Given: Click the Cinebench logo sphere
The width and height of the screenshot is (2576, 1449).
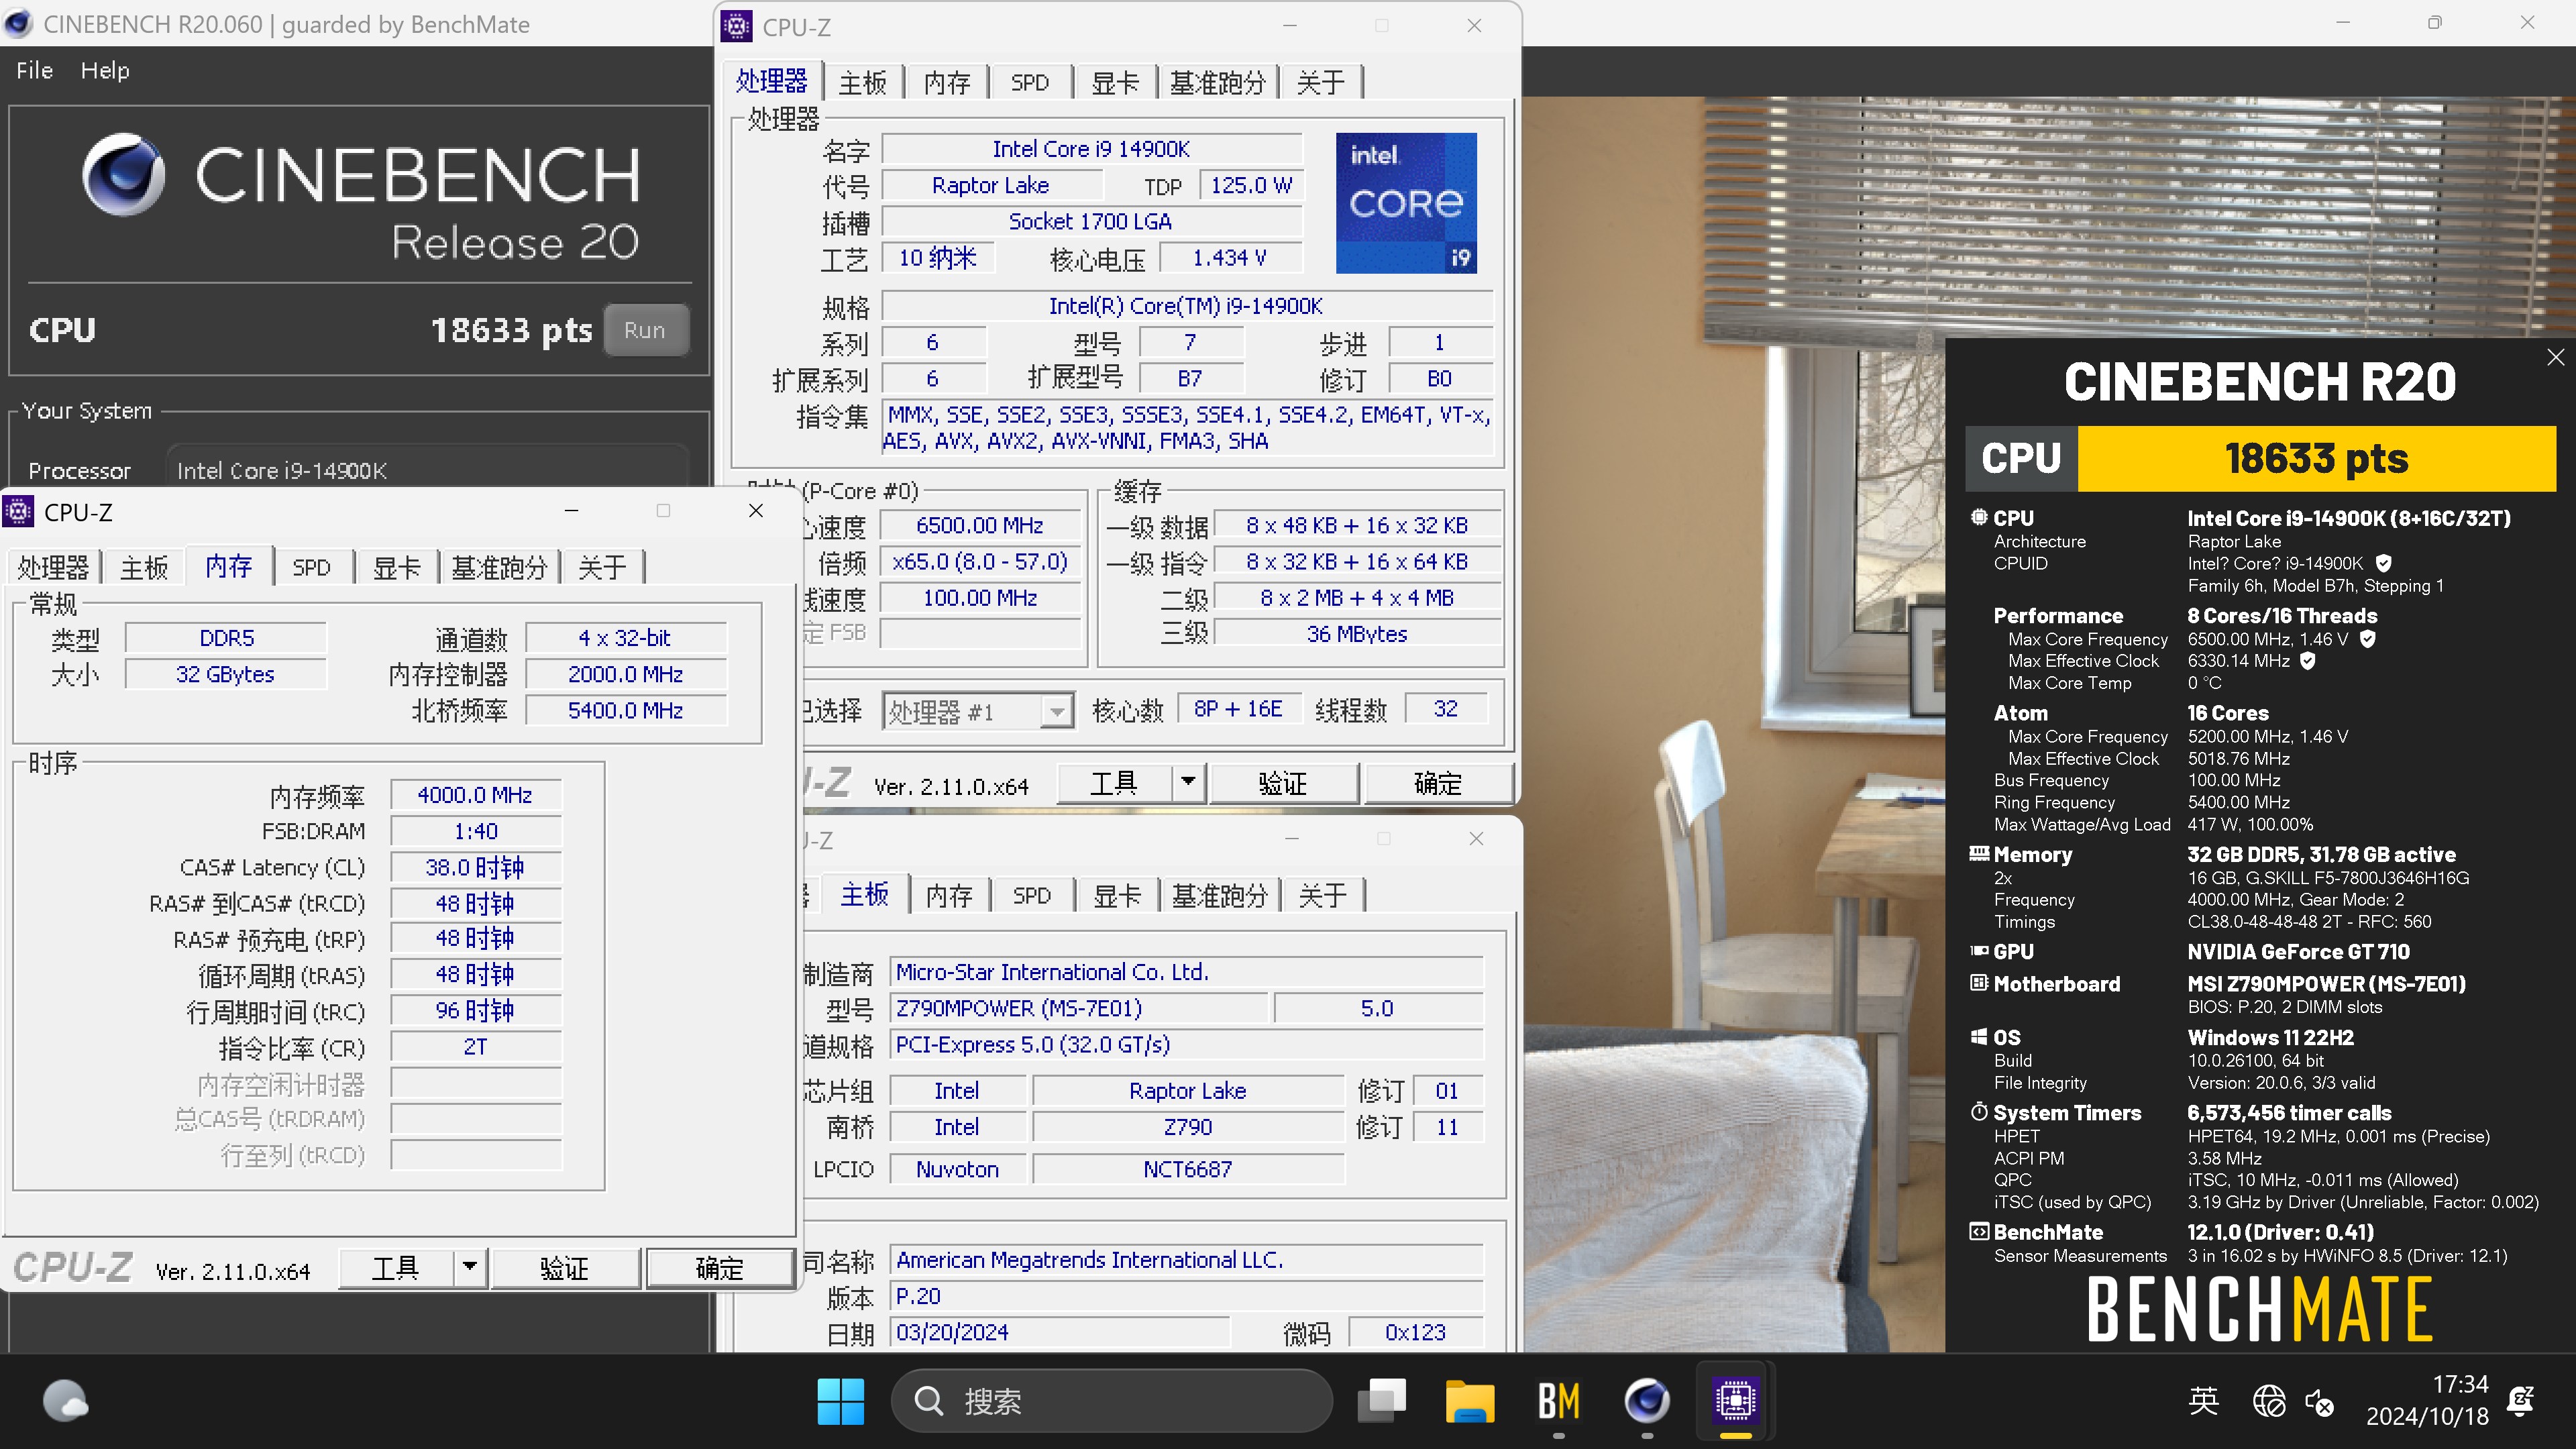Looking at the screenshot, I should pyautogui.click(x=124, y=175).
